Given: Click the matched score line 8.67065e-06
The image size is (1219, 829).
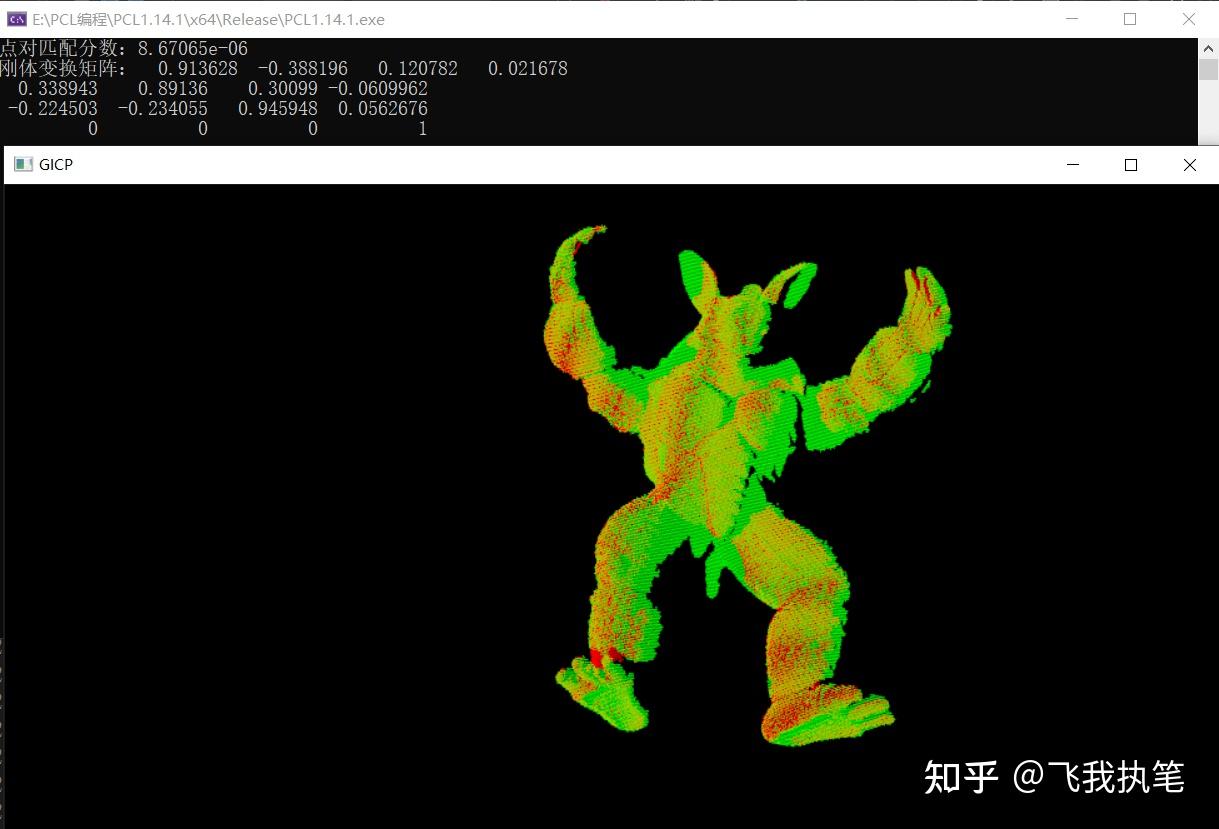Looking at the screenshot, I should pyautogui.click(x=190, y=48).
